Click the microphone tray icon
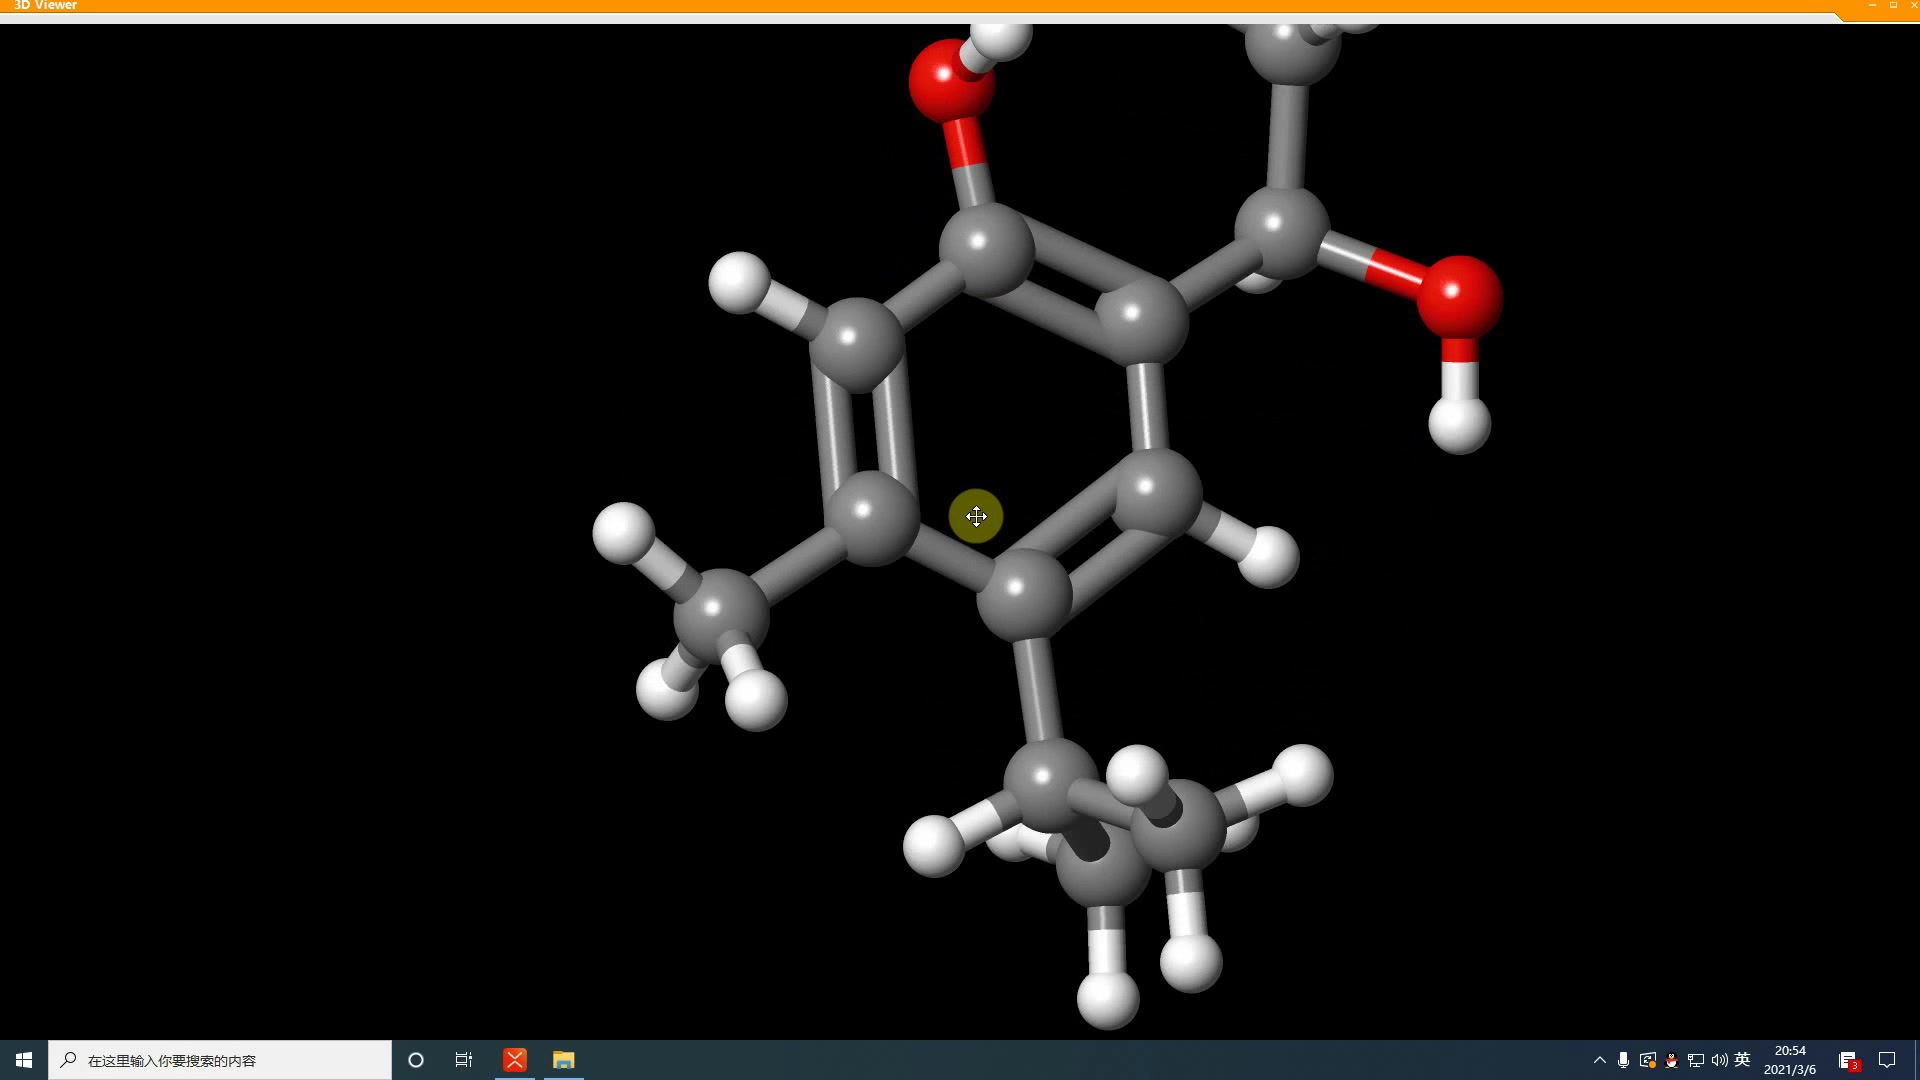 pos(1623,1060)
